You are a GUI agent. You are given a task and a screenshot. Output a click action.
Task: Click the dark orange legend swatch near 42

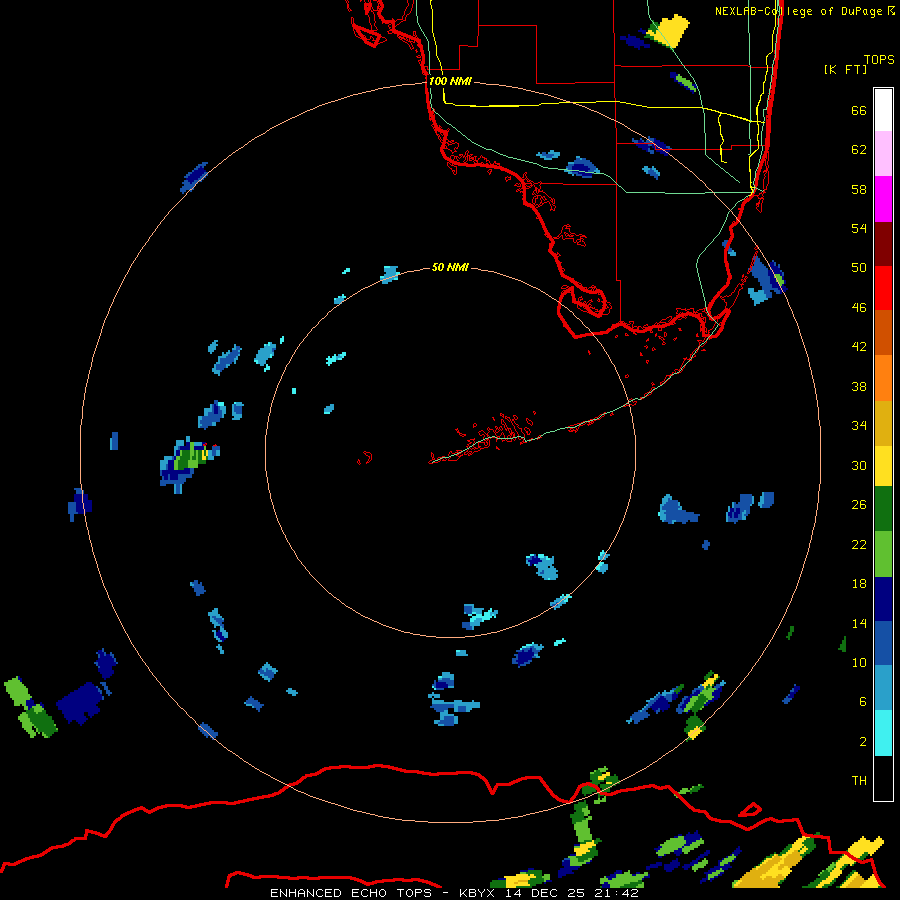(883, 332)
